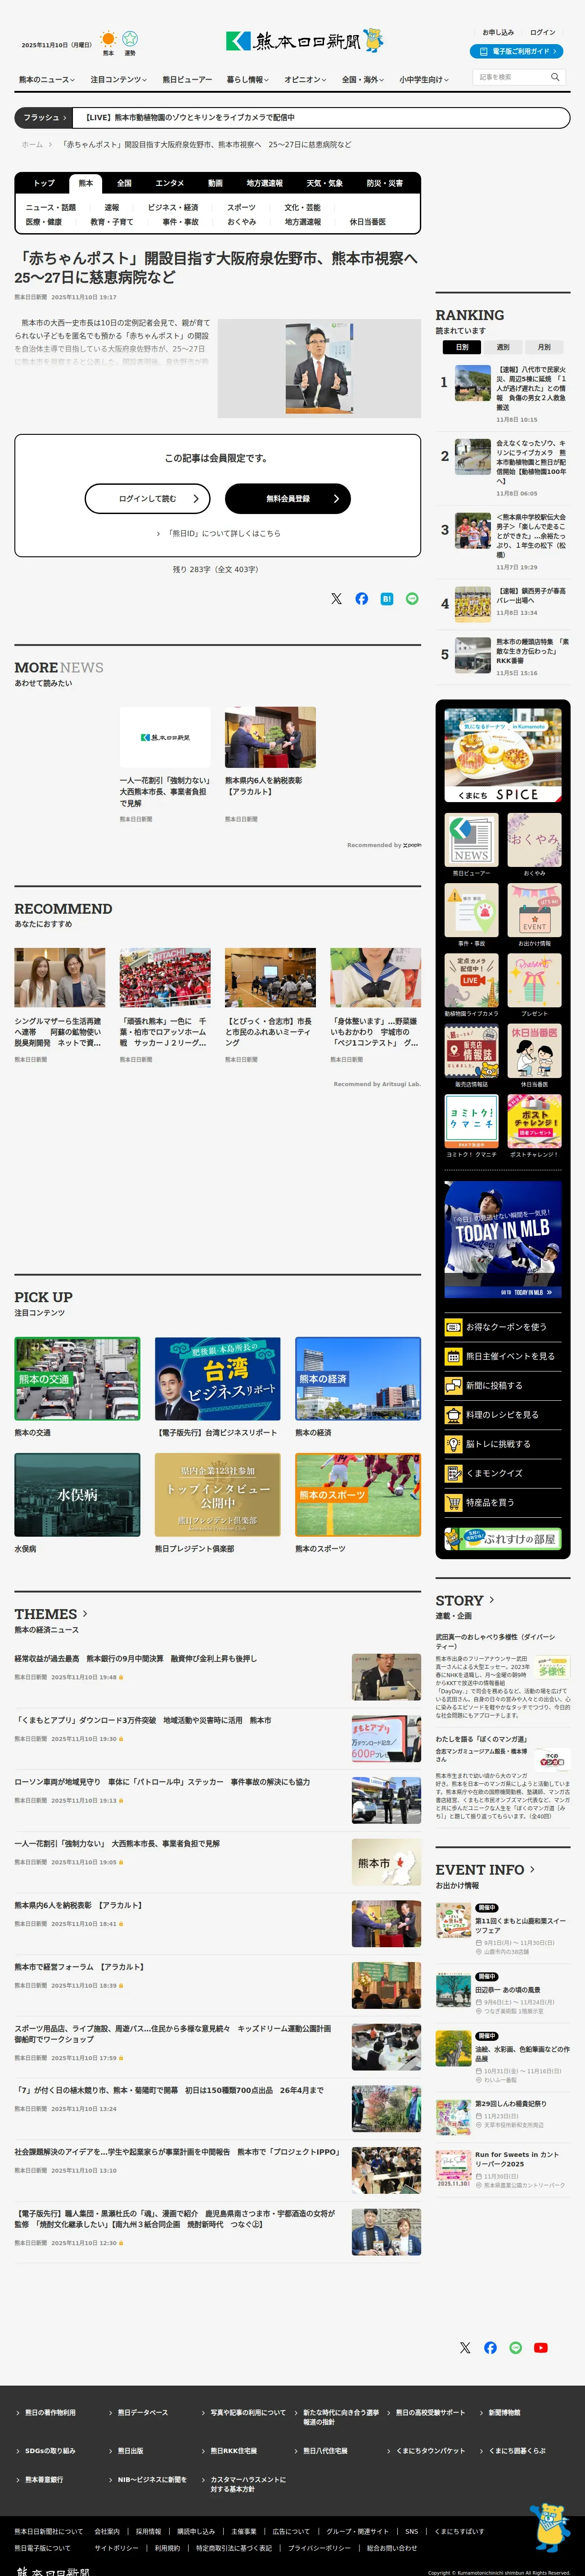The image size is (585, 2576).
Task: Select the 全国 category tab
Action: pos(124,183)
